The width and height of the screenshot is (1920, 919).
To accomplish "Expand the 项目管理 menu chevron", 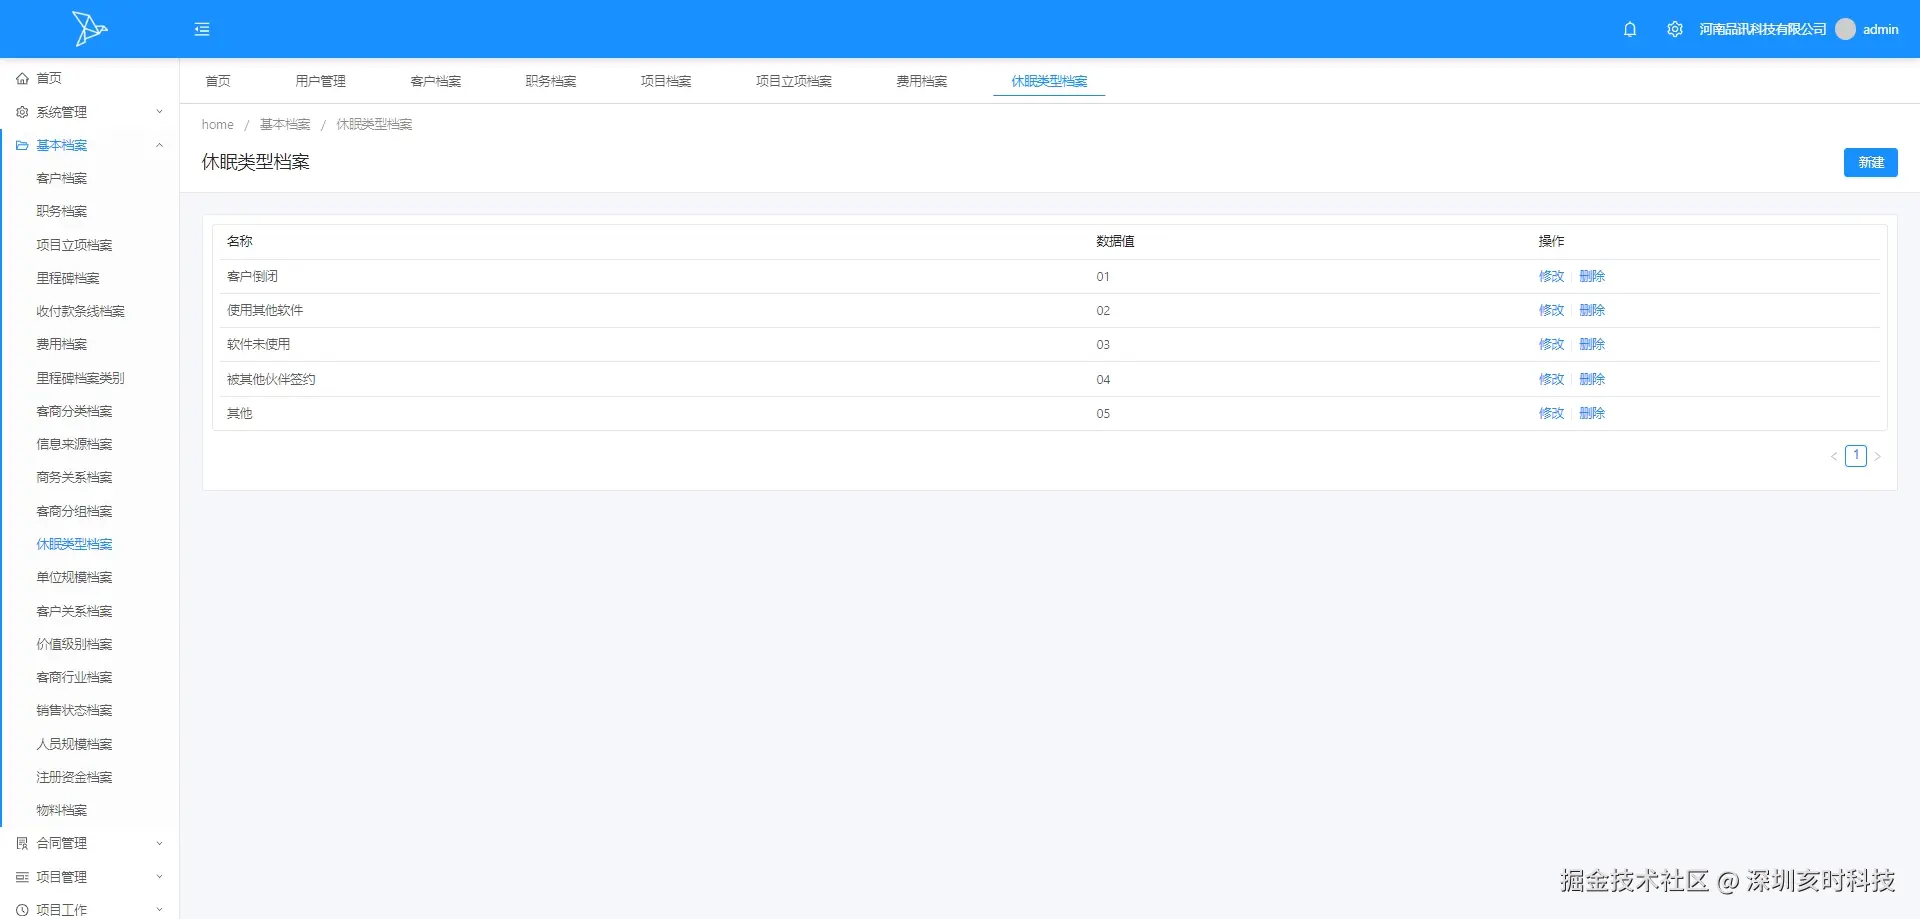I will (x=159, y=877).
